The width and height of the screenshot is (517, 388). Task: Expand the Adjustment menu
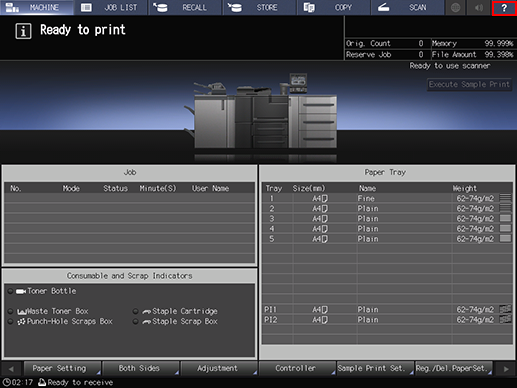point(219,368)
